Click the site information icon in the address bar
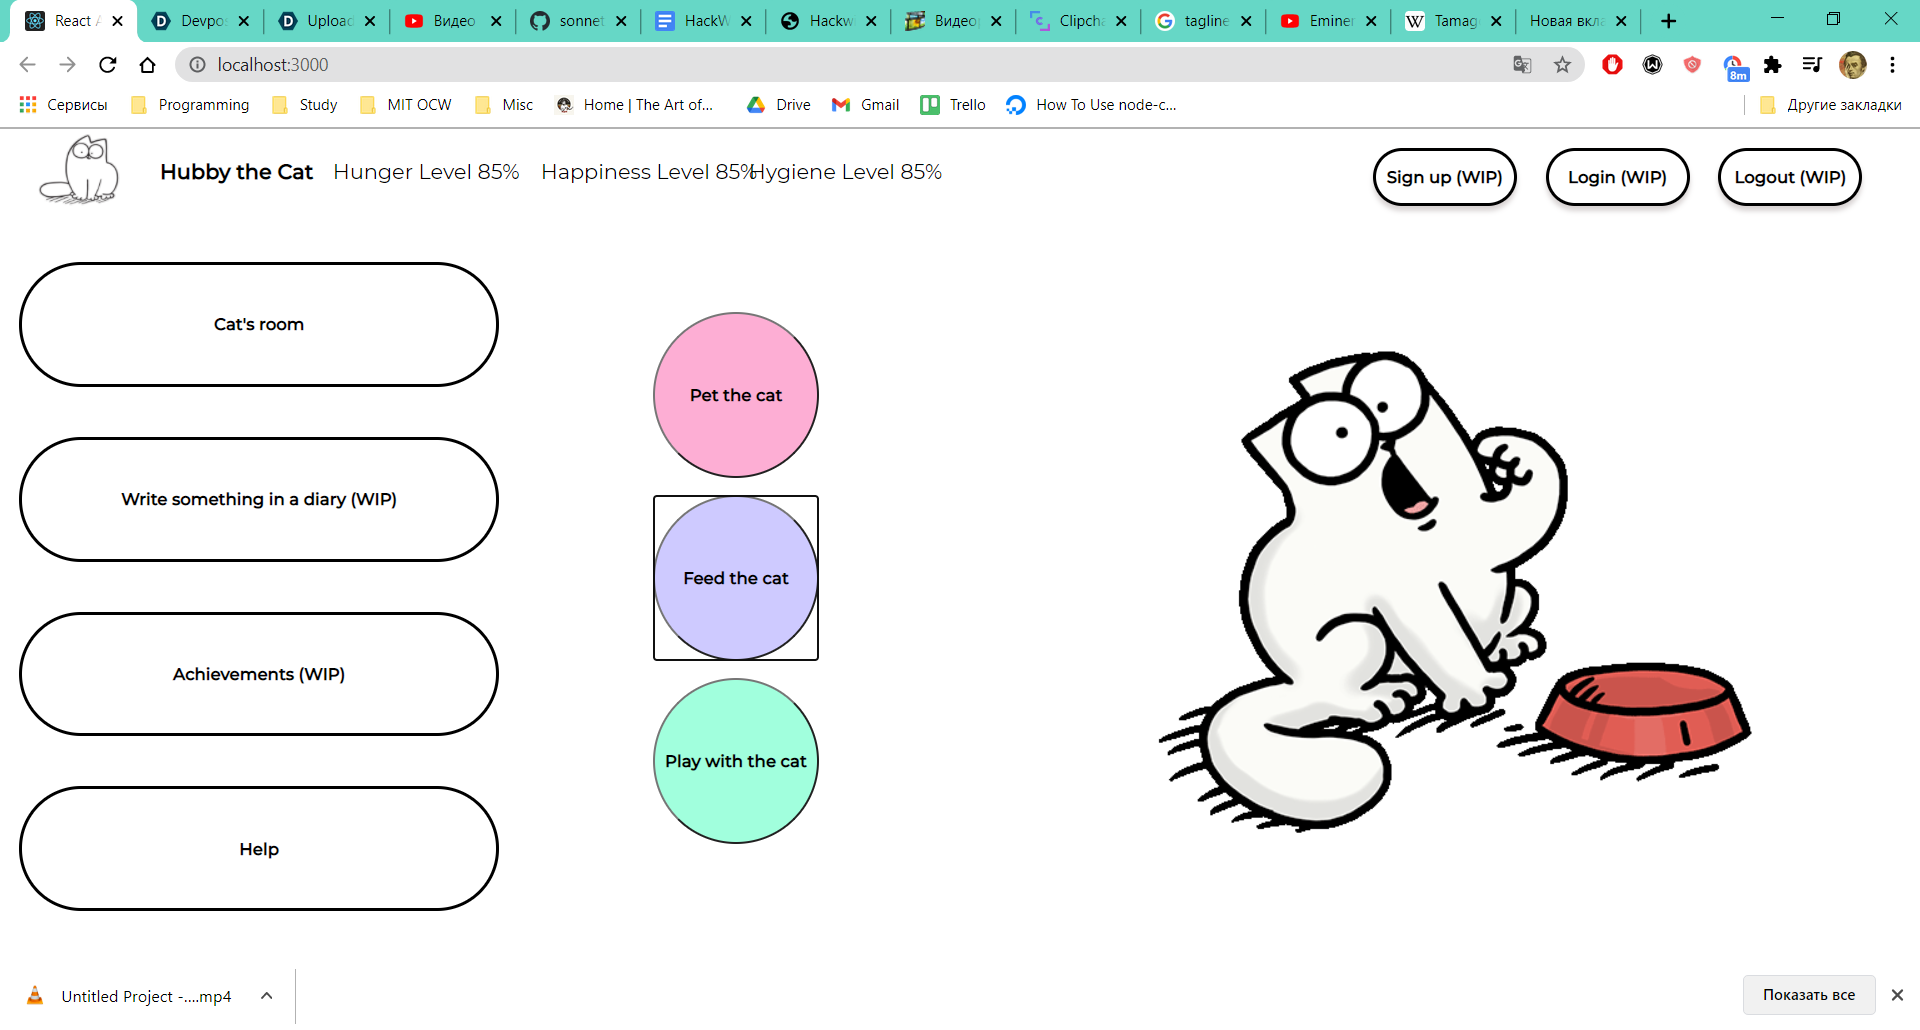 198,65
